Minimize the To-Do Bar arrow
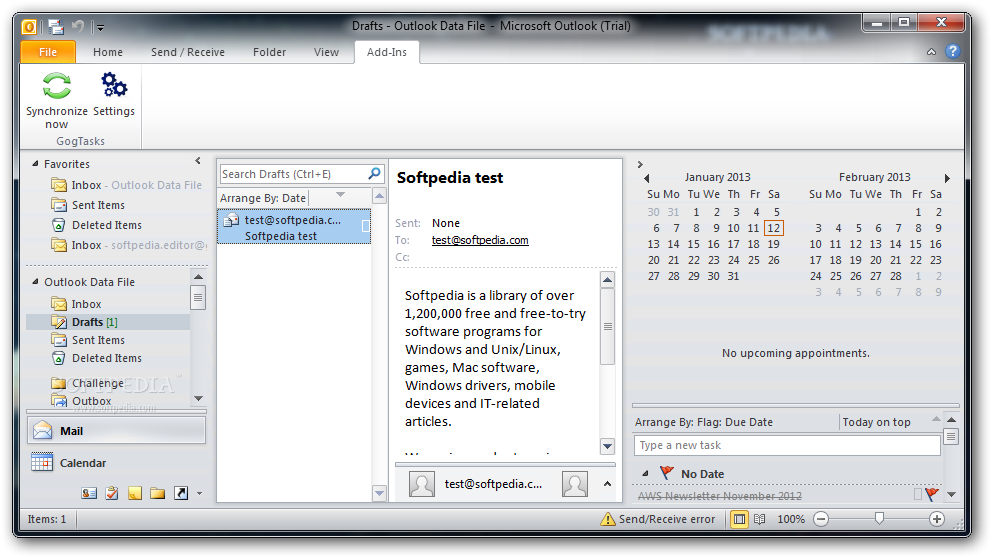992x558 pixels. (640, 164)
